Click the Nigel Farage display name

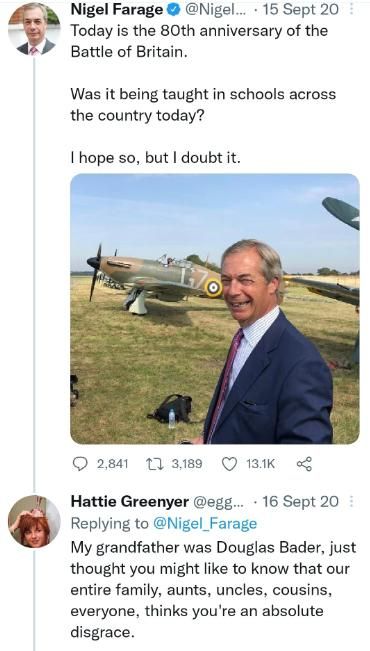117,9
